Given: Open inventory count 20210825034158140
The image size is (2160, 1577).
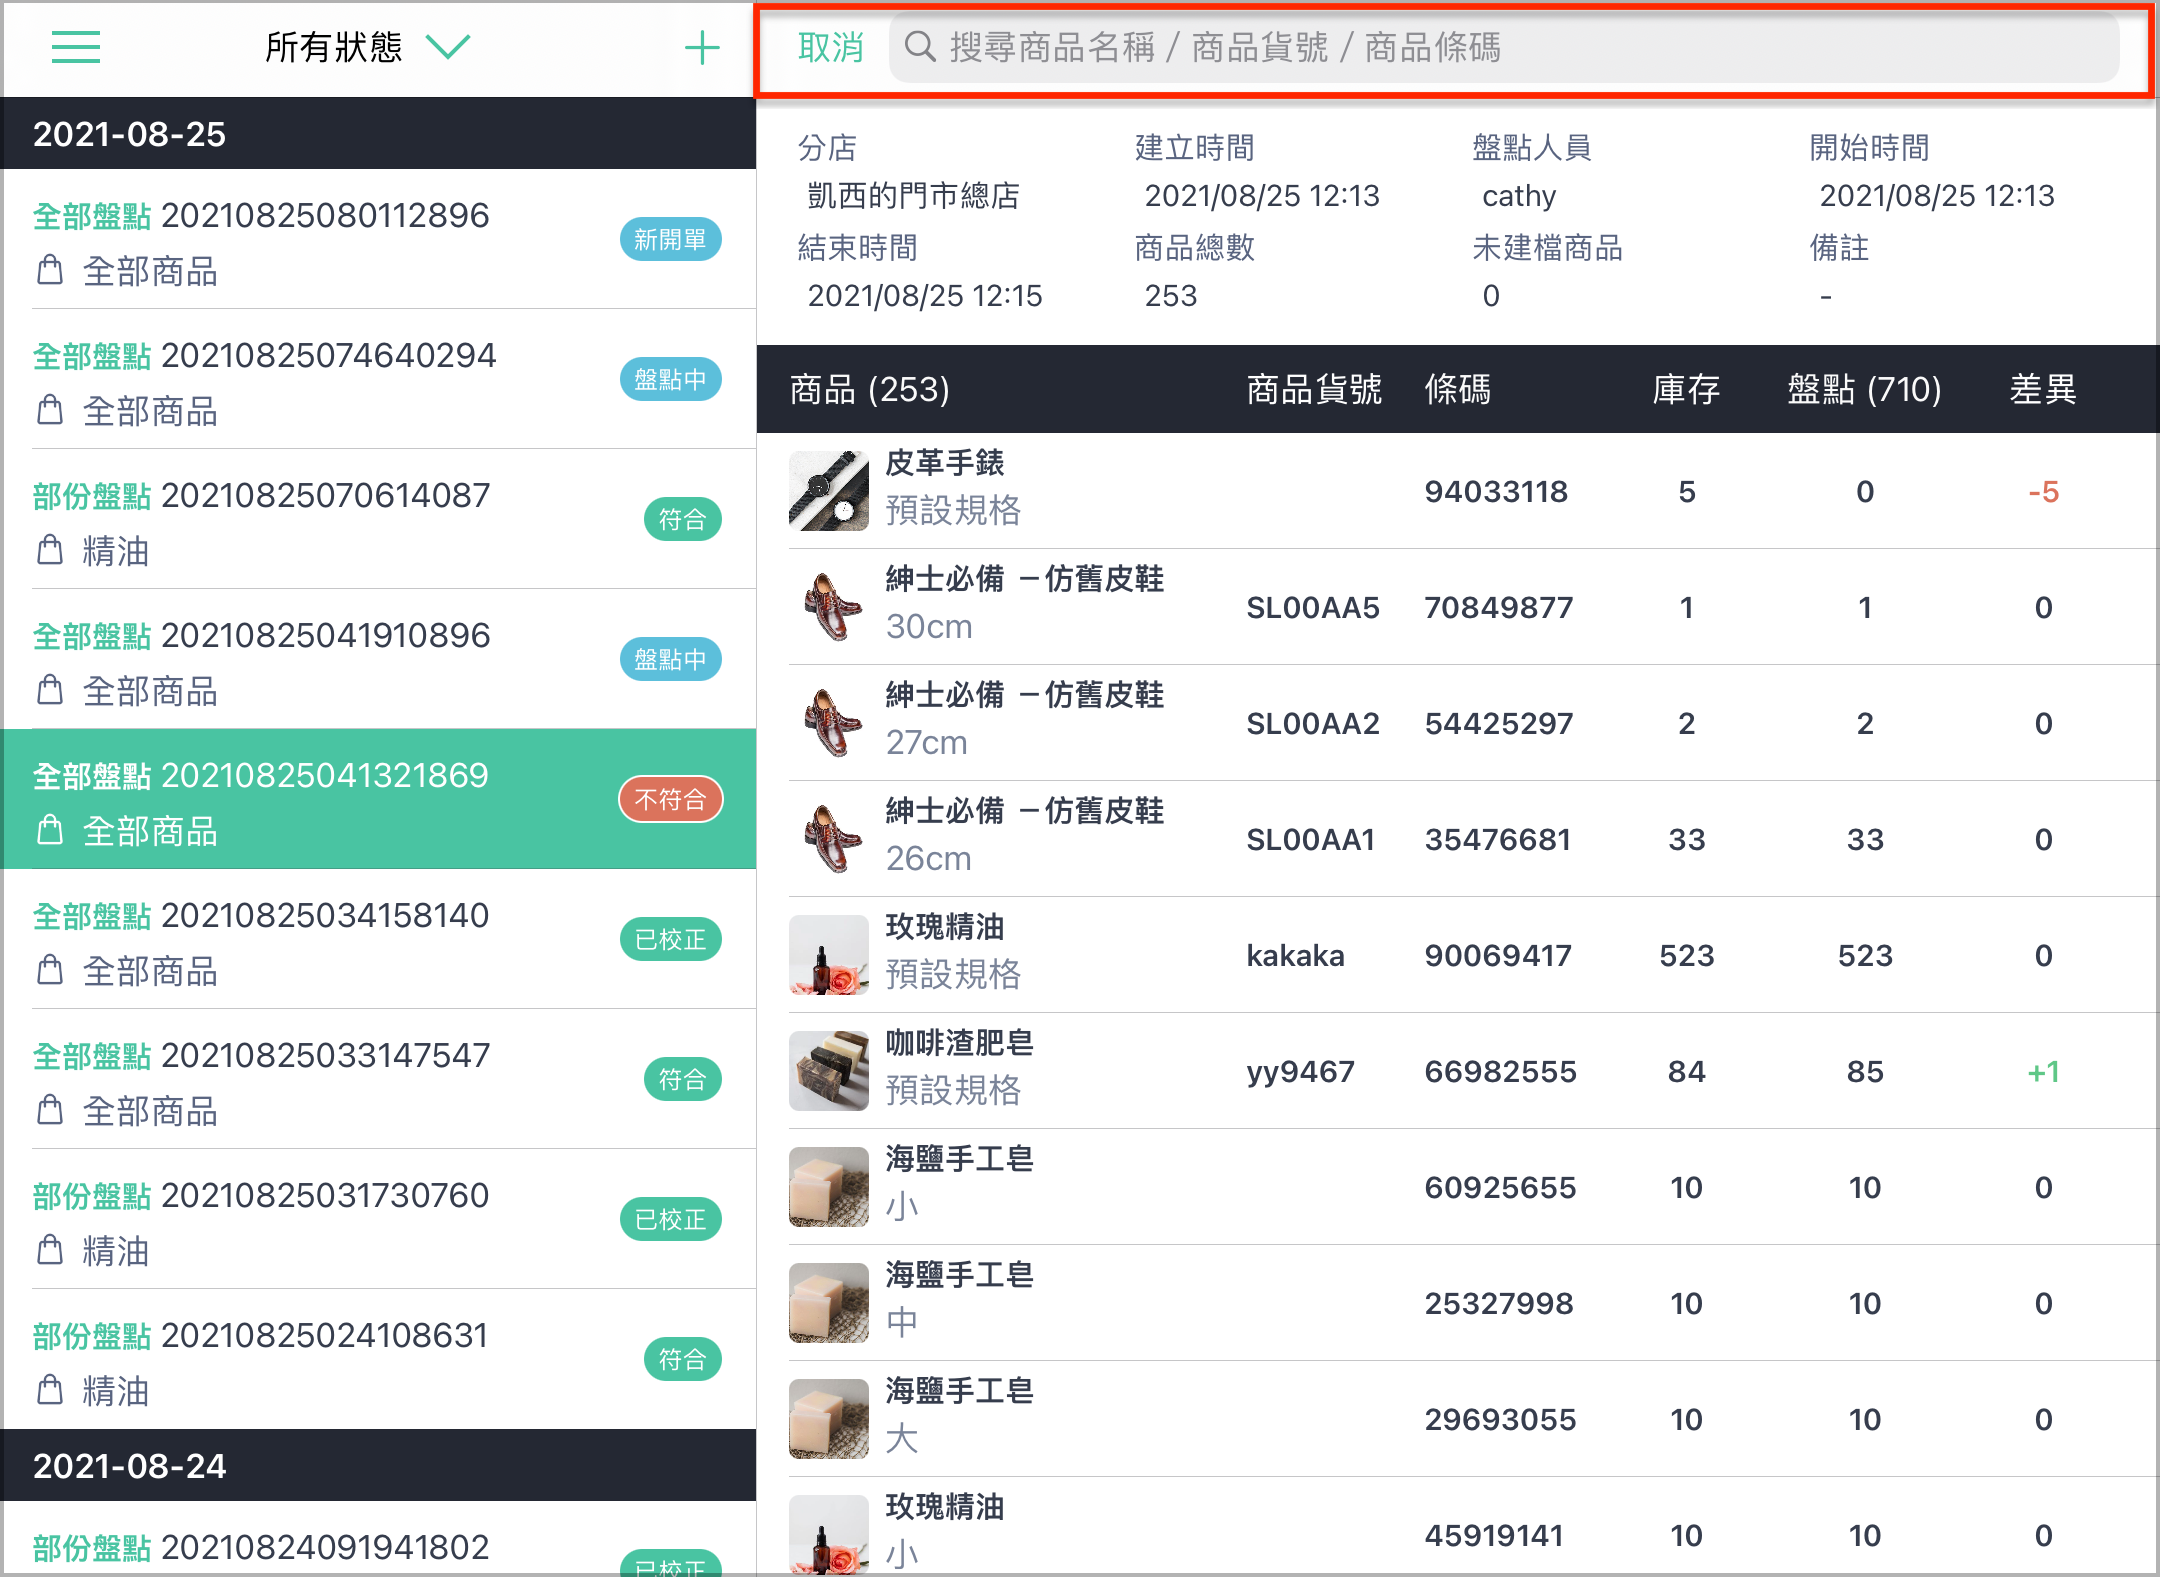Looking at the screenshot, I should (379, 939).
